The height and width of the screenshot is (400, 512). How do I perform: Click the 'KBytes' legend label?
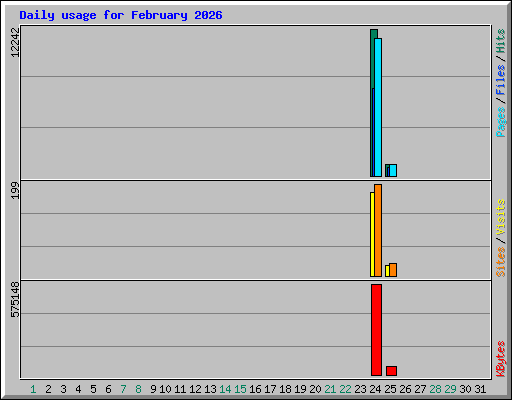point(501,359)
